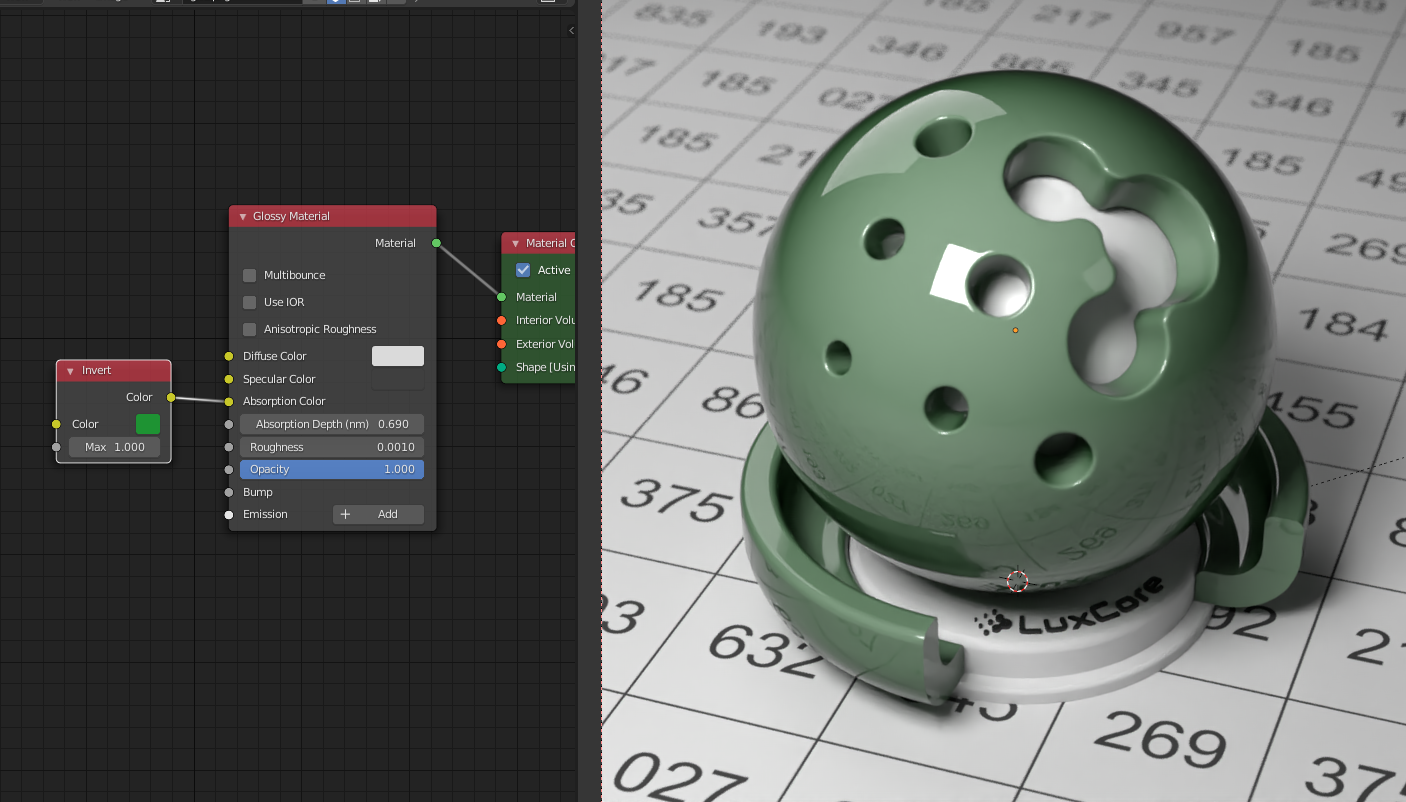Click the Glossy Material output socket

coord(436,243)
